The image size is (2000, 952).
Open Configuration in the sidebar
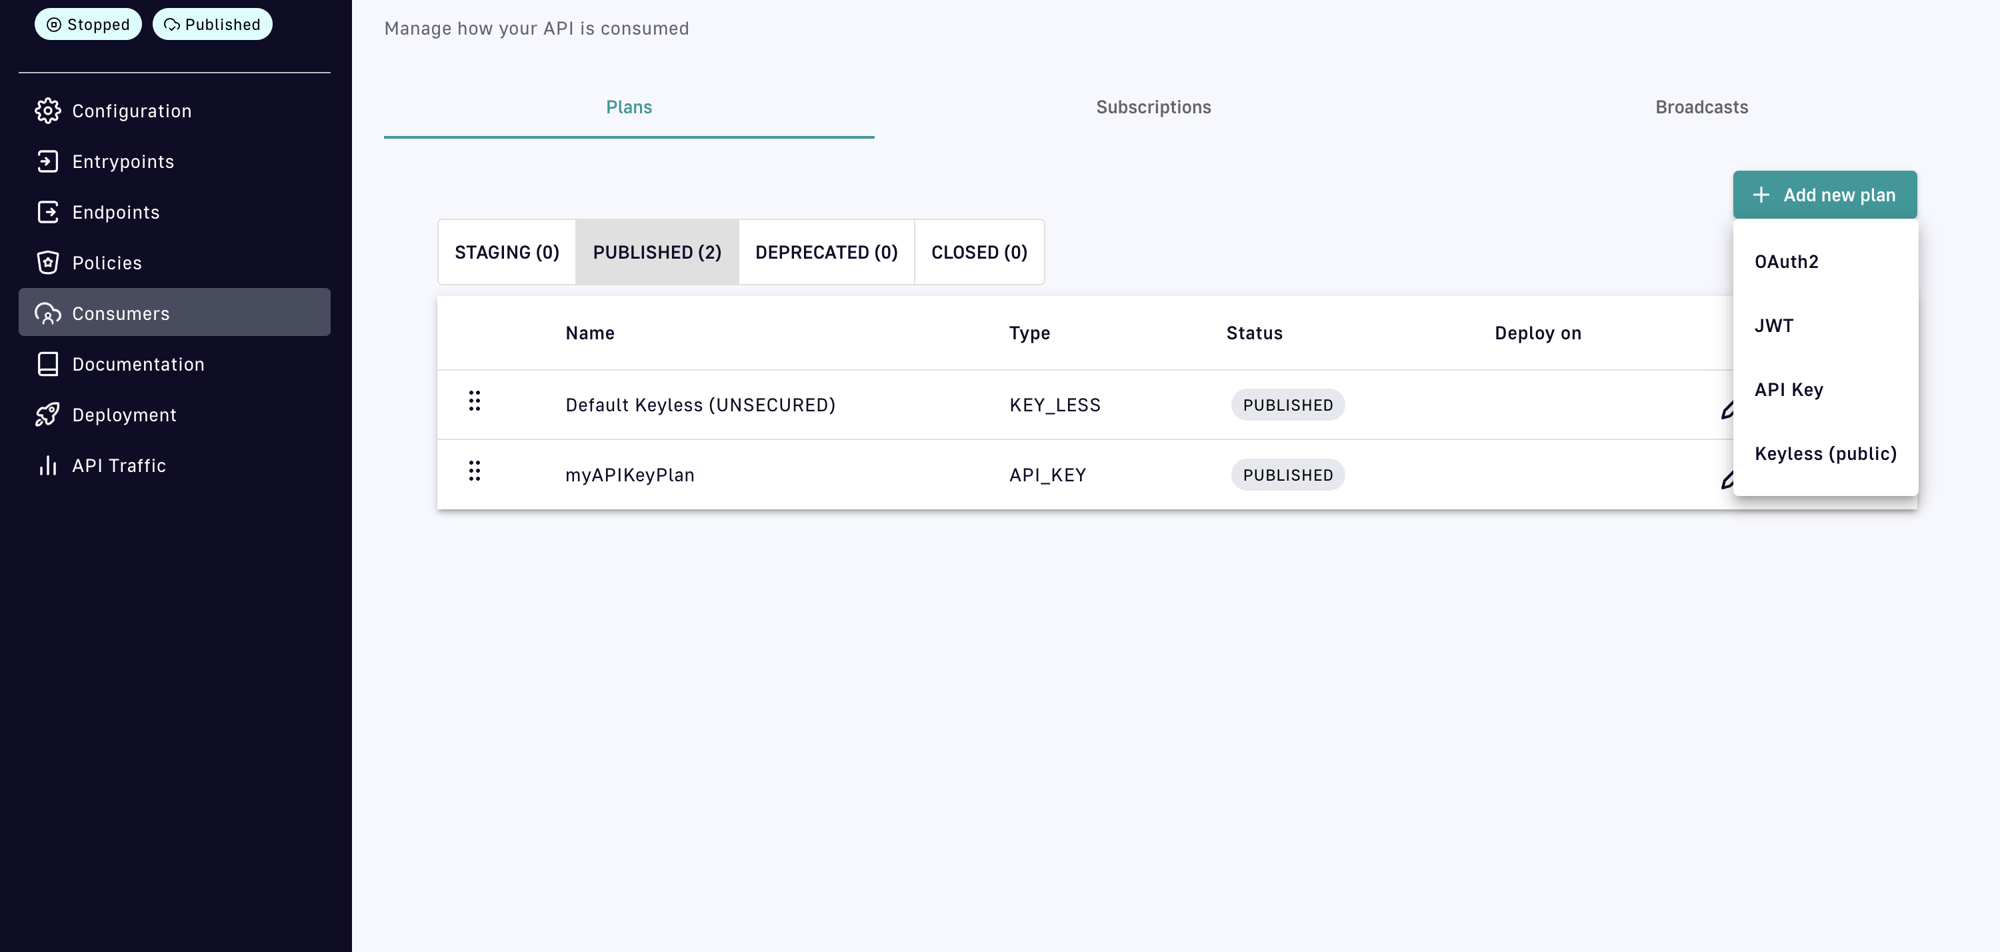click(x=174, y=111)
